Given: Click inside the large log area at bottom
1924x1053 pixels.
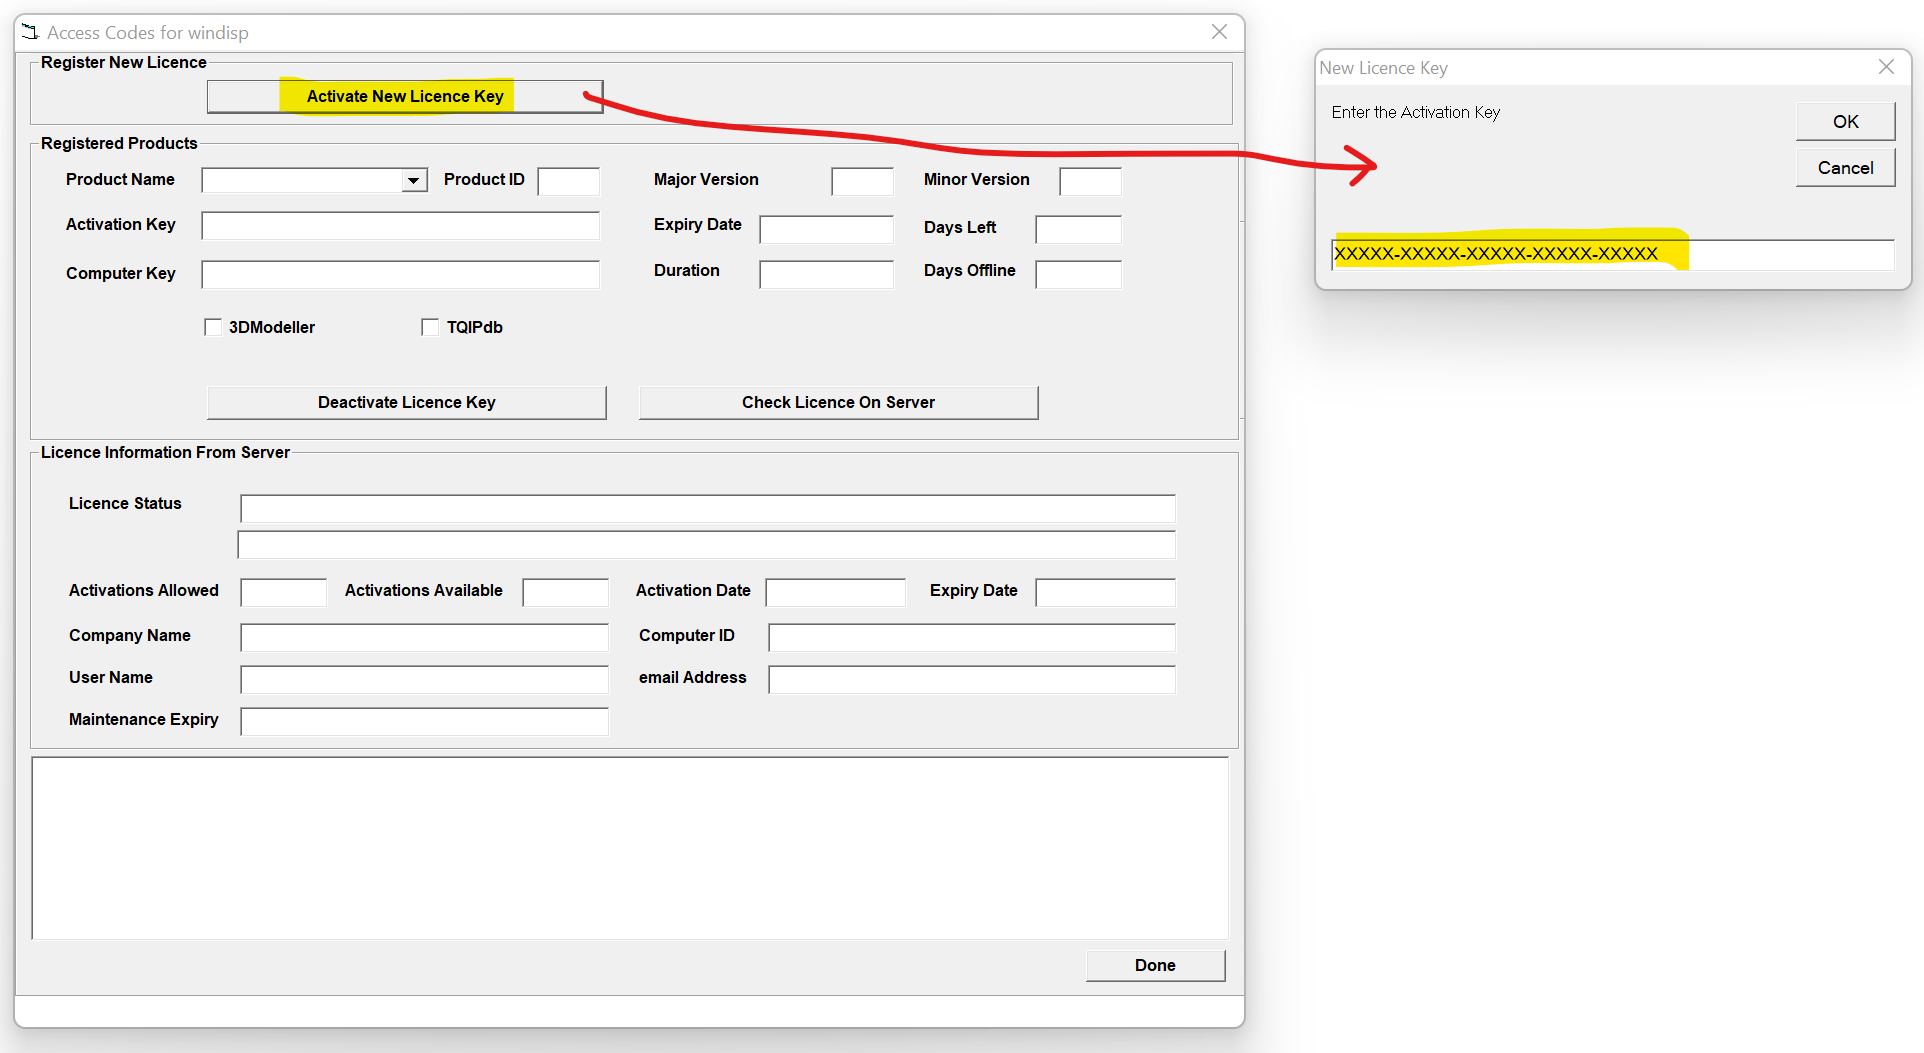Looking at the screenshot, I should click(630, 848).
